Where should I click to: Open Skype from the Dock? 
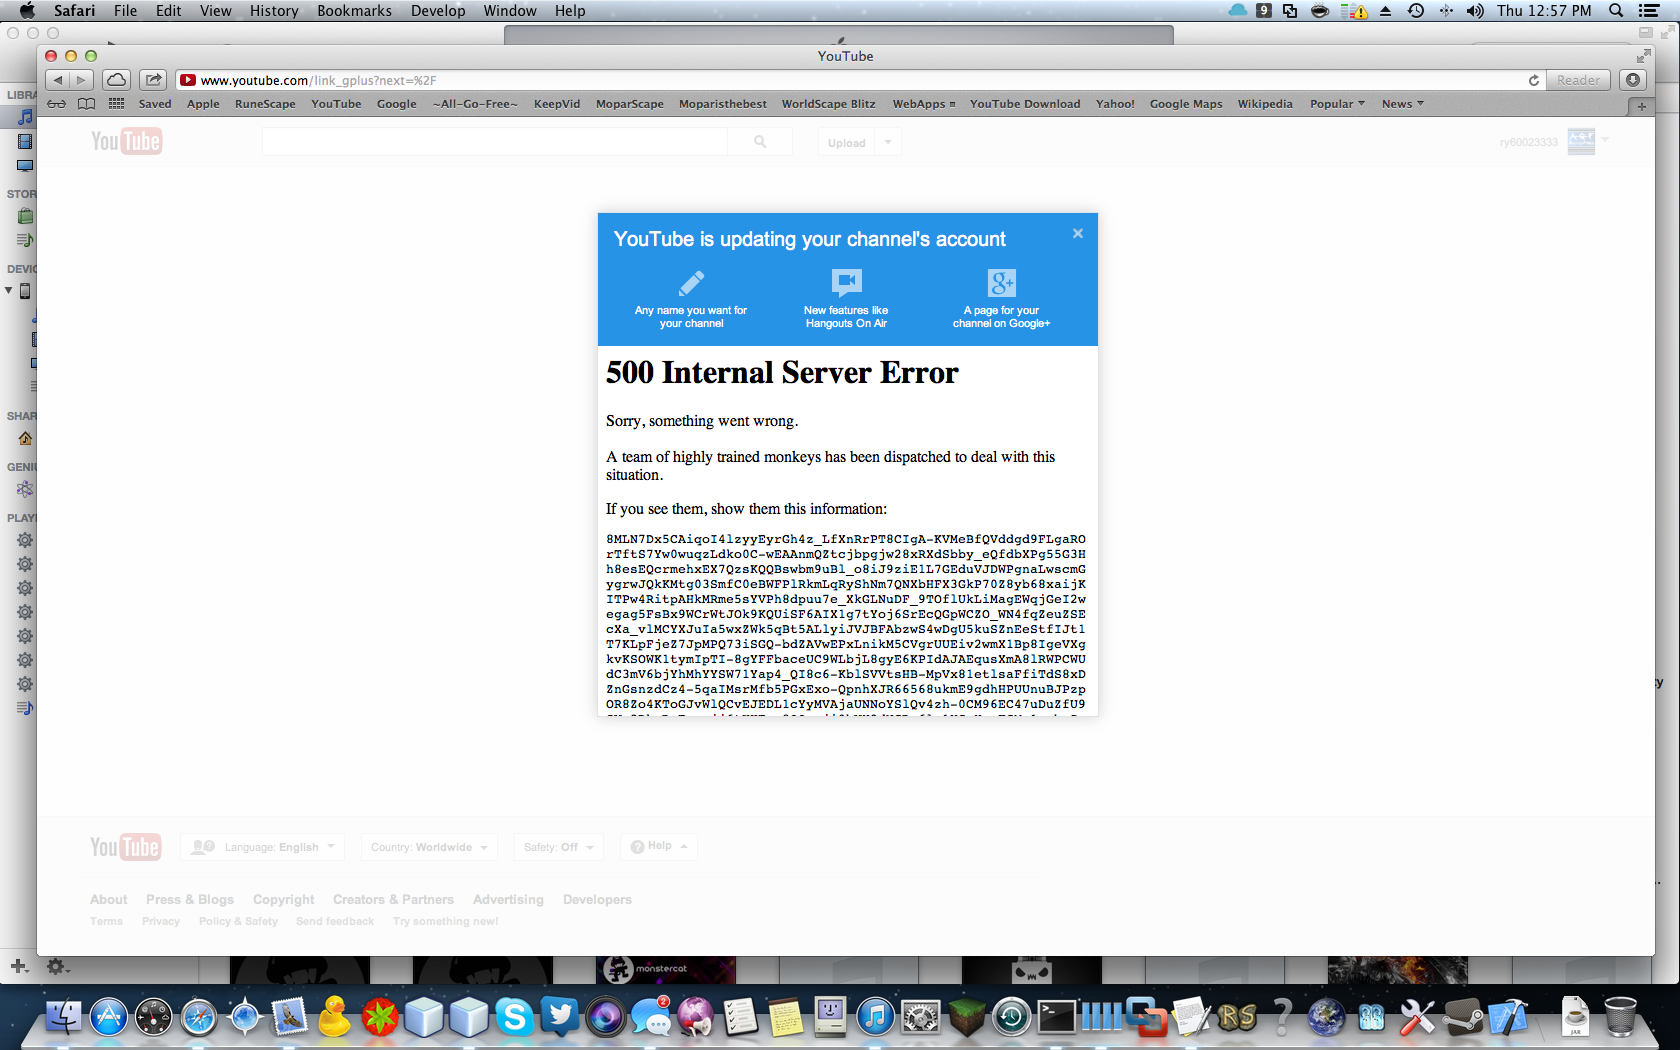[x=514, y=1017]
